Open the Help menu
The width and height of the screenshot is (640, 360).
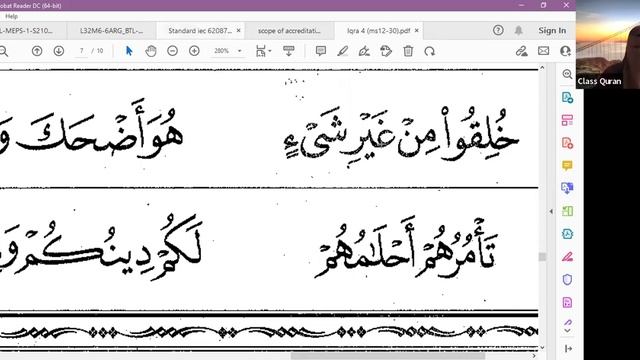point(11,16)
